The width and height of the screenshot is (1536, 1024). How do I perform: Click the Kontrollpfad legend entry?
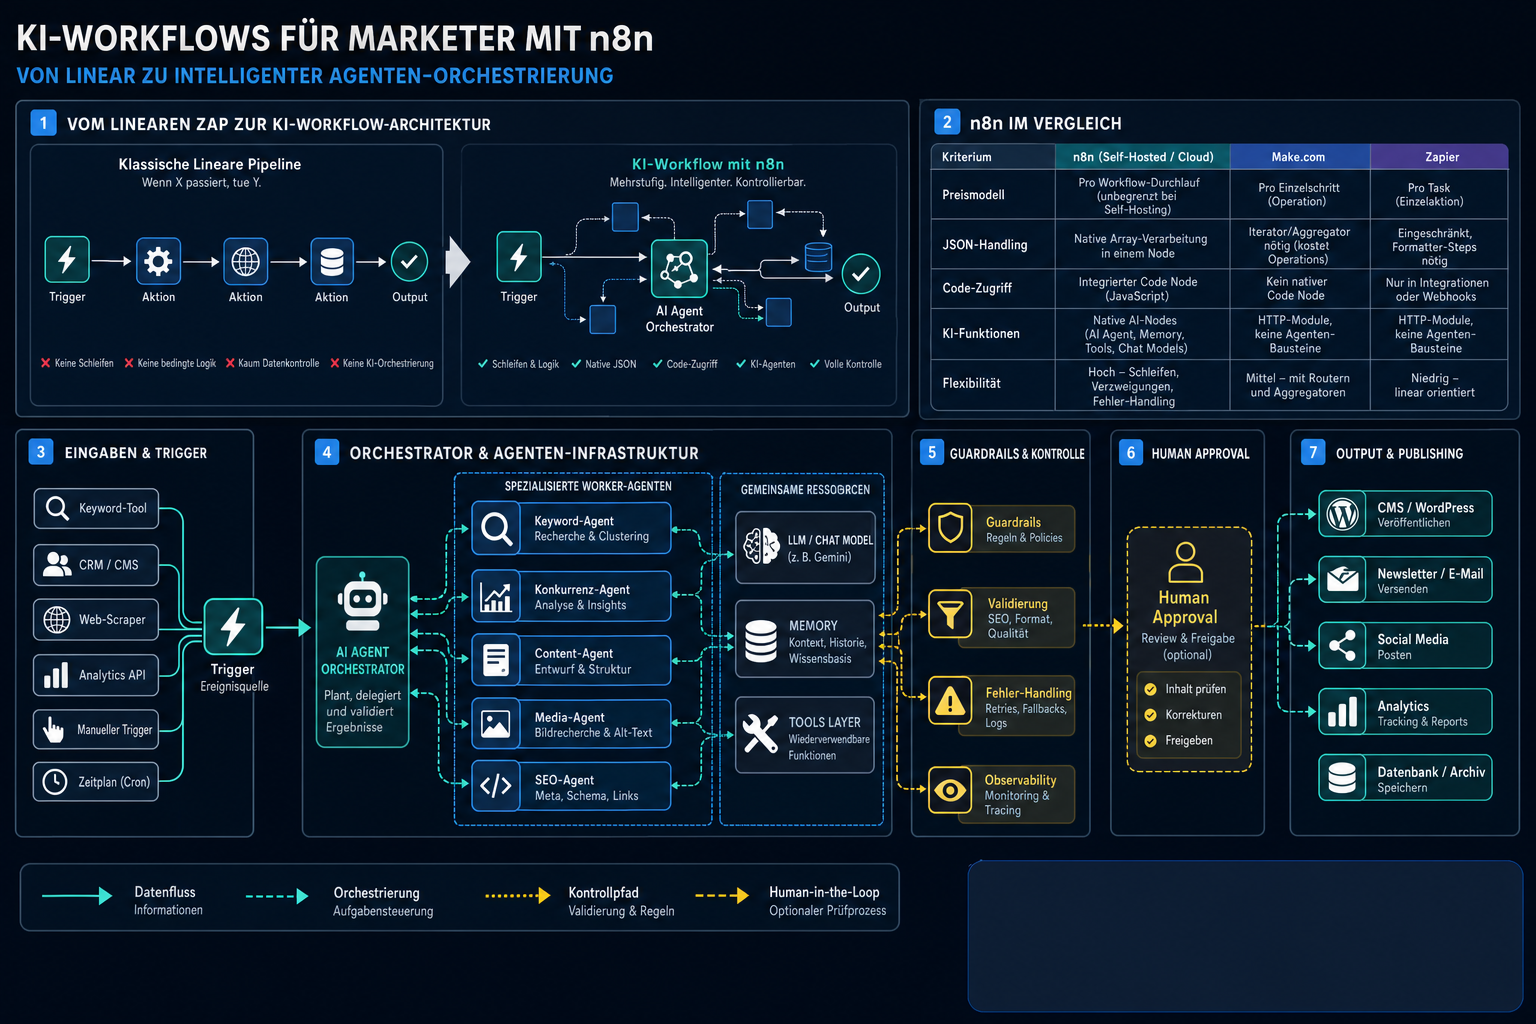coord(580,901)
